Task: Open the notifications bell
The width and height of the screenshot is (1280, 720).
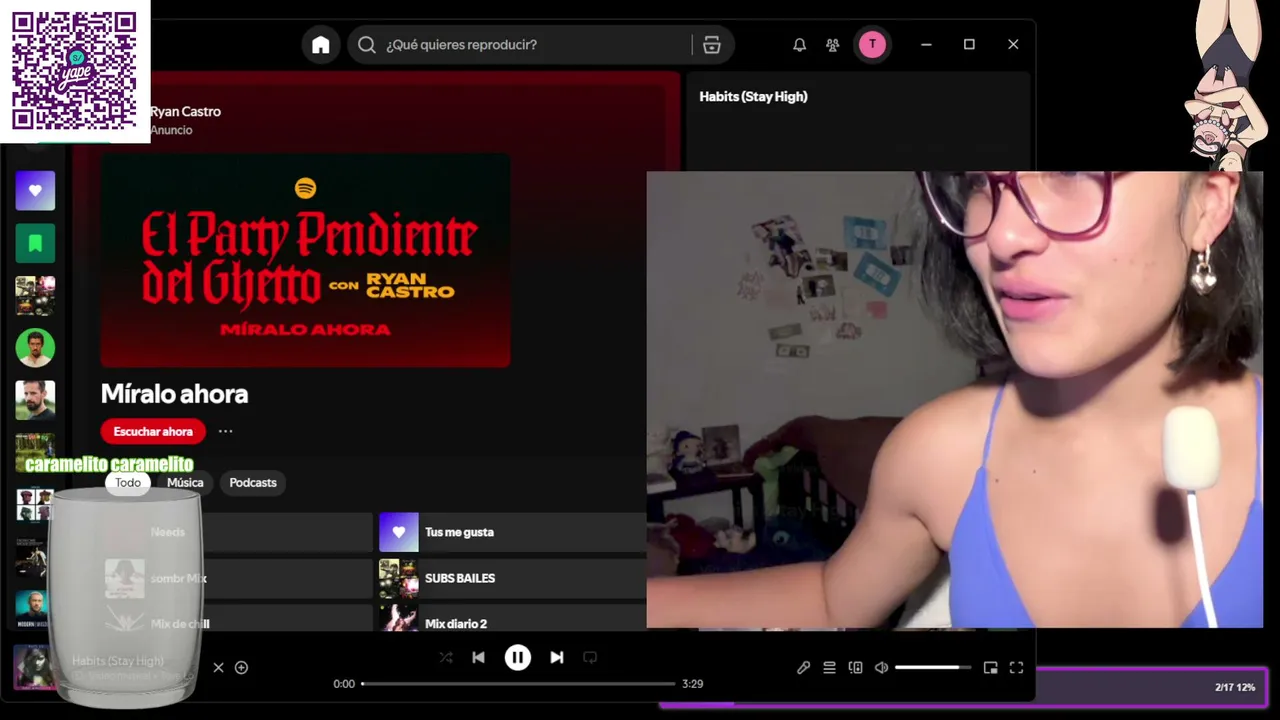Action: click(x=799, y=45)
